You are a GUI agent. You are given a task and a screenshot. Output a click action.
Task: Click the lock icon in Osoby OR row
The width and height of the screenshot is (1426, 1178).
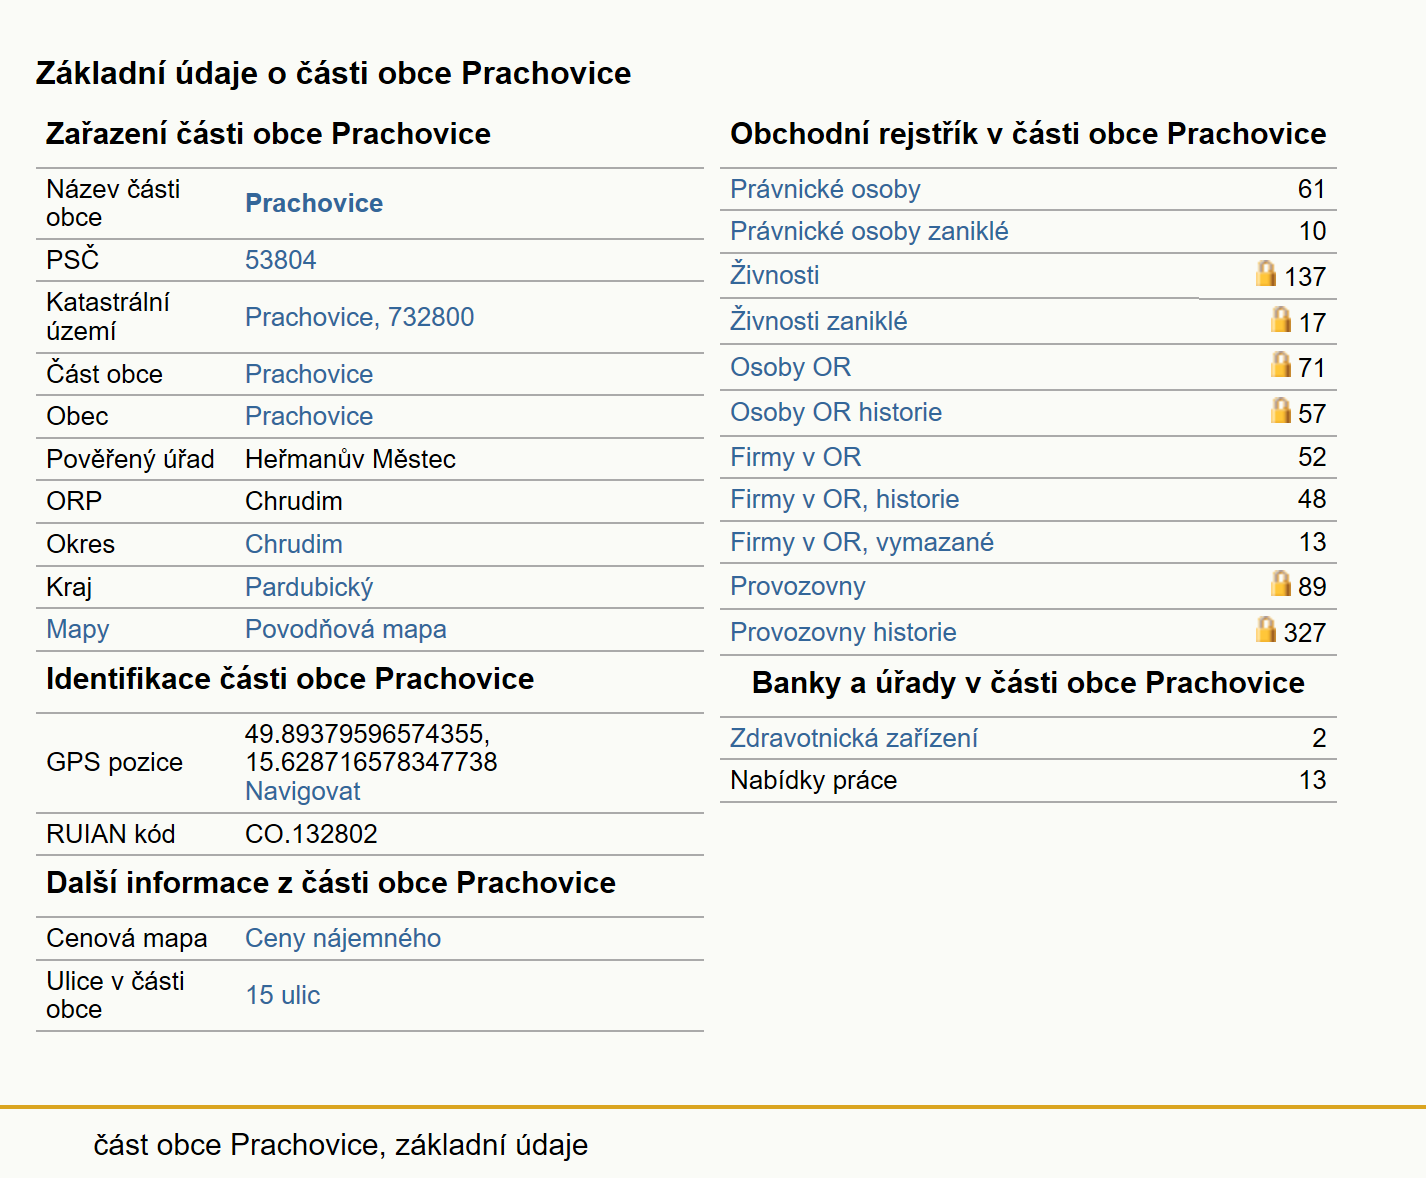click(x=1281, y=364)
